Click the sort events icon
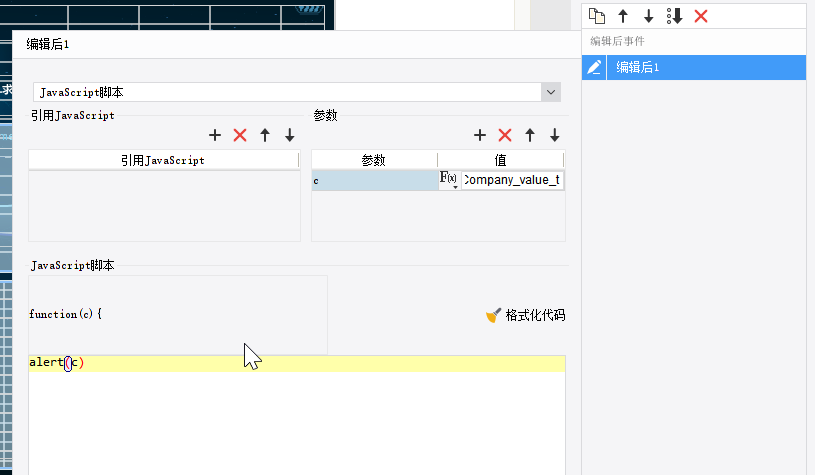815x475 pixels. 674,16
